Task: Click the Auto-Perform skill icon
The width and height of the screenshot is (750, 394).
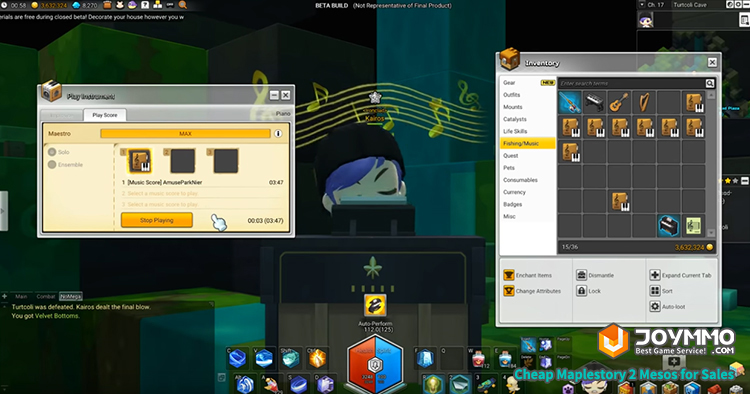Action: [375, 306]
